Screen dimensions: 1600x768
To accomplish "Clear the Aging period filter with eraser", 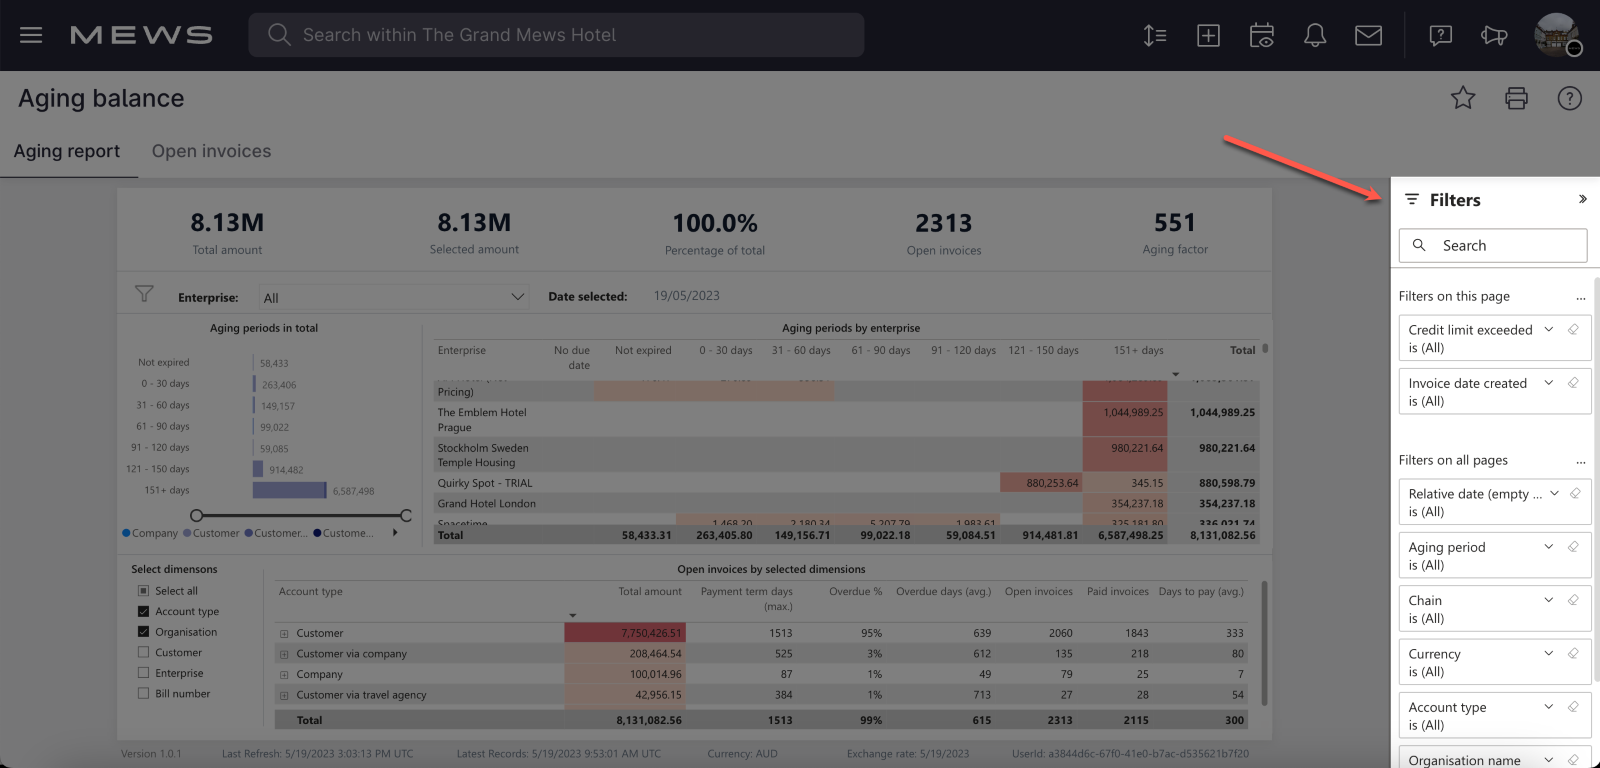I will [1573, 547].
